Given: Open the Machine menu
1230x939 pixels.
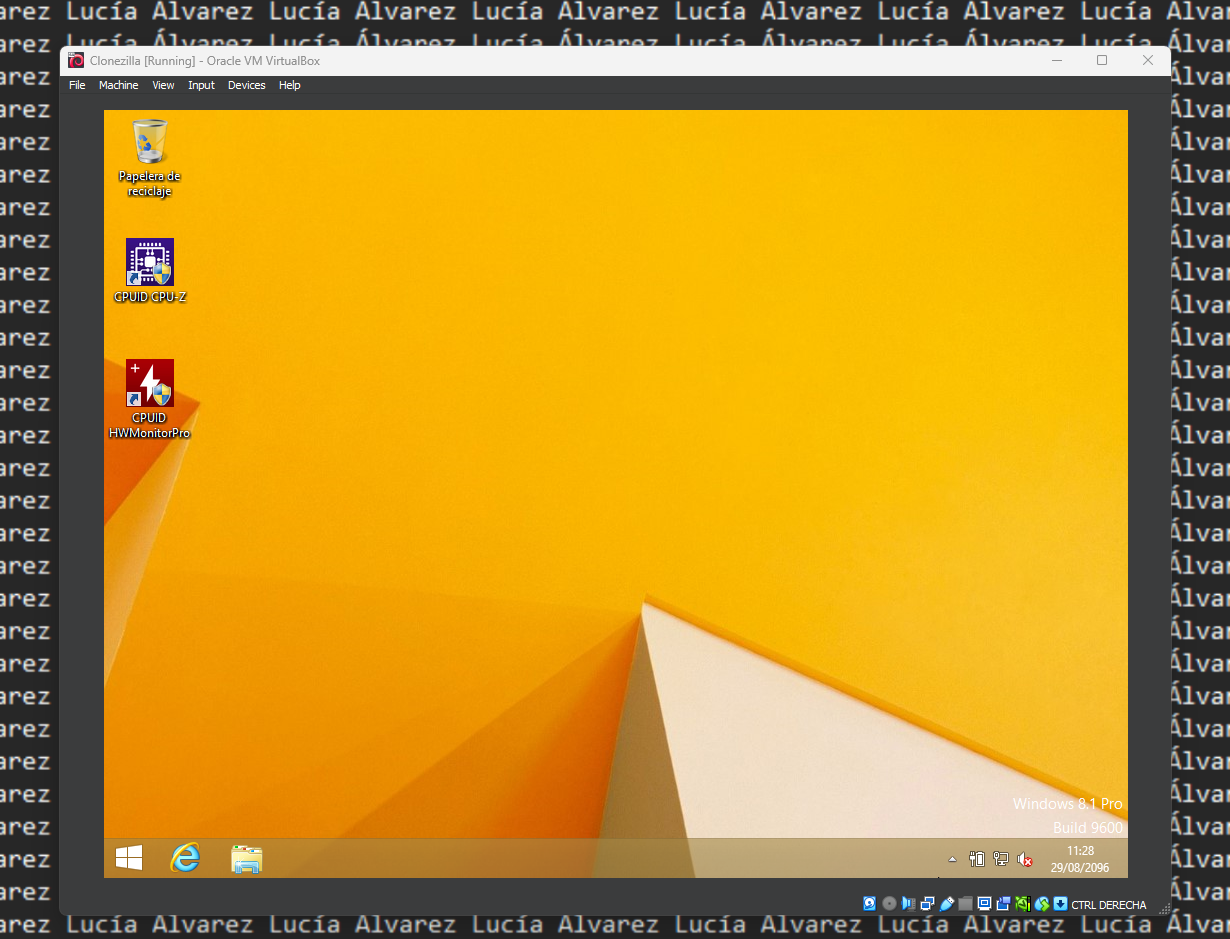Looking at the screenshot, I should (x=119, y=85).
